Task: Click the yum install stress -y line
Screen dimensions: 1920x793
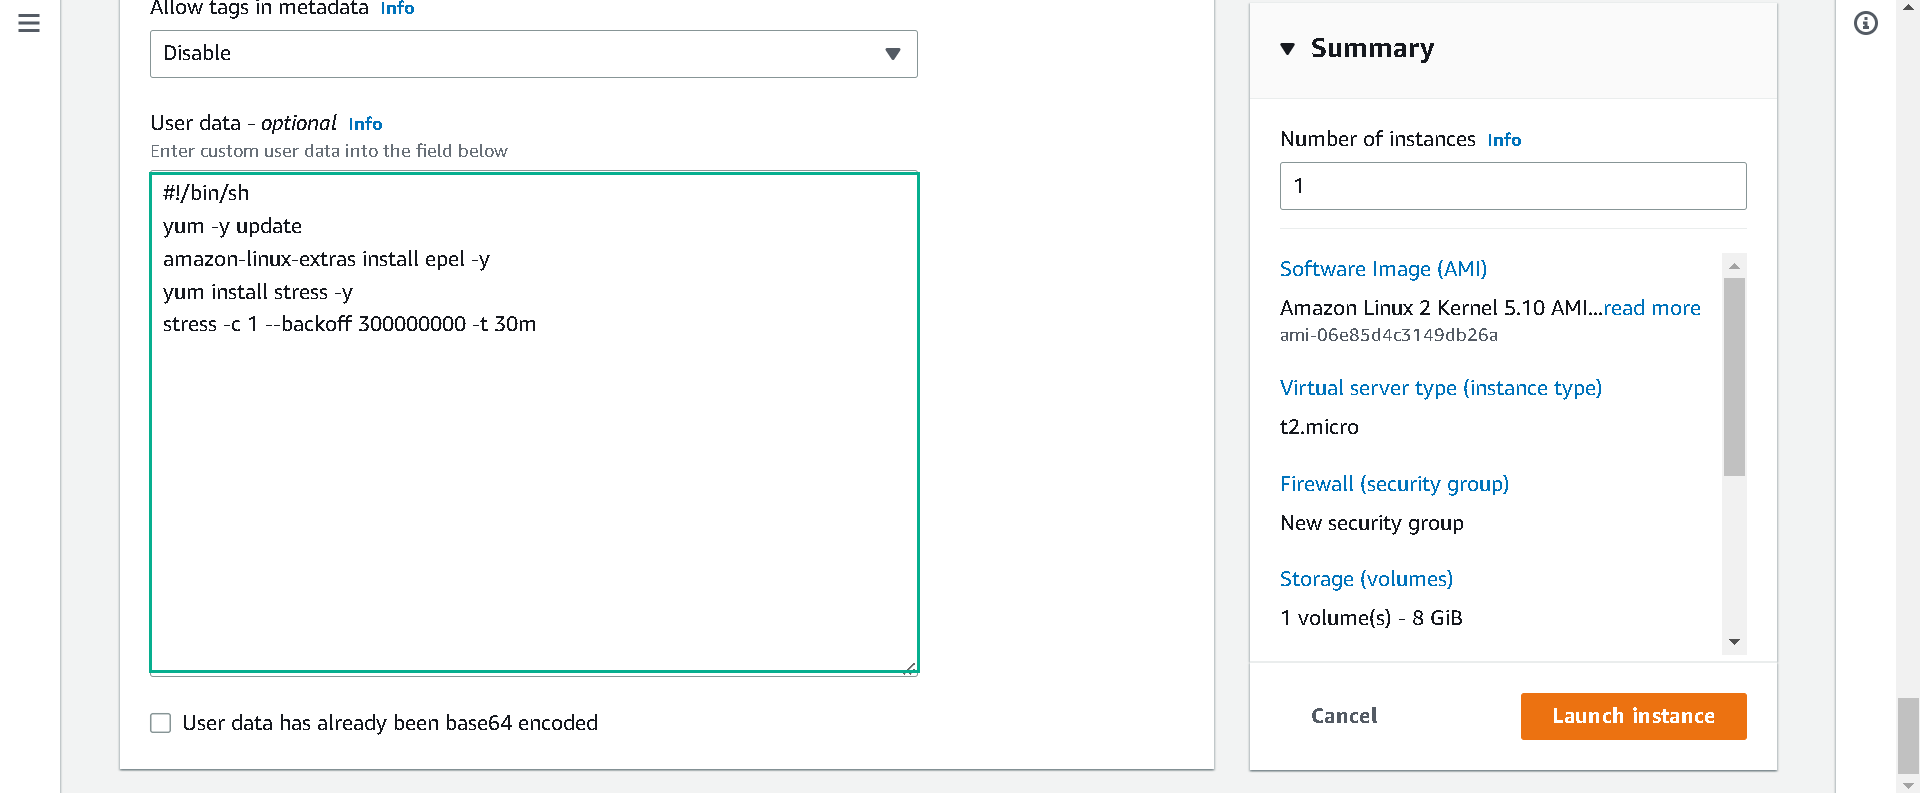Action: pyautogui.click(x=258, y=292)
